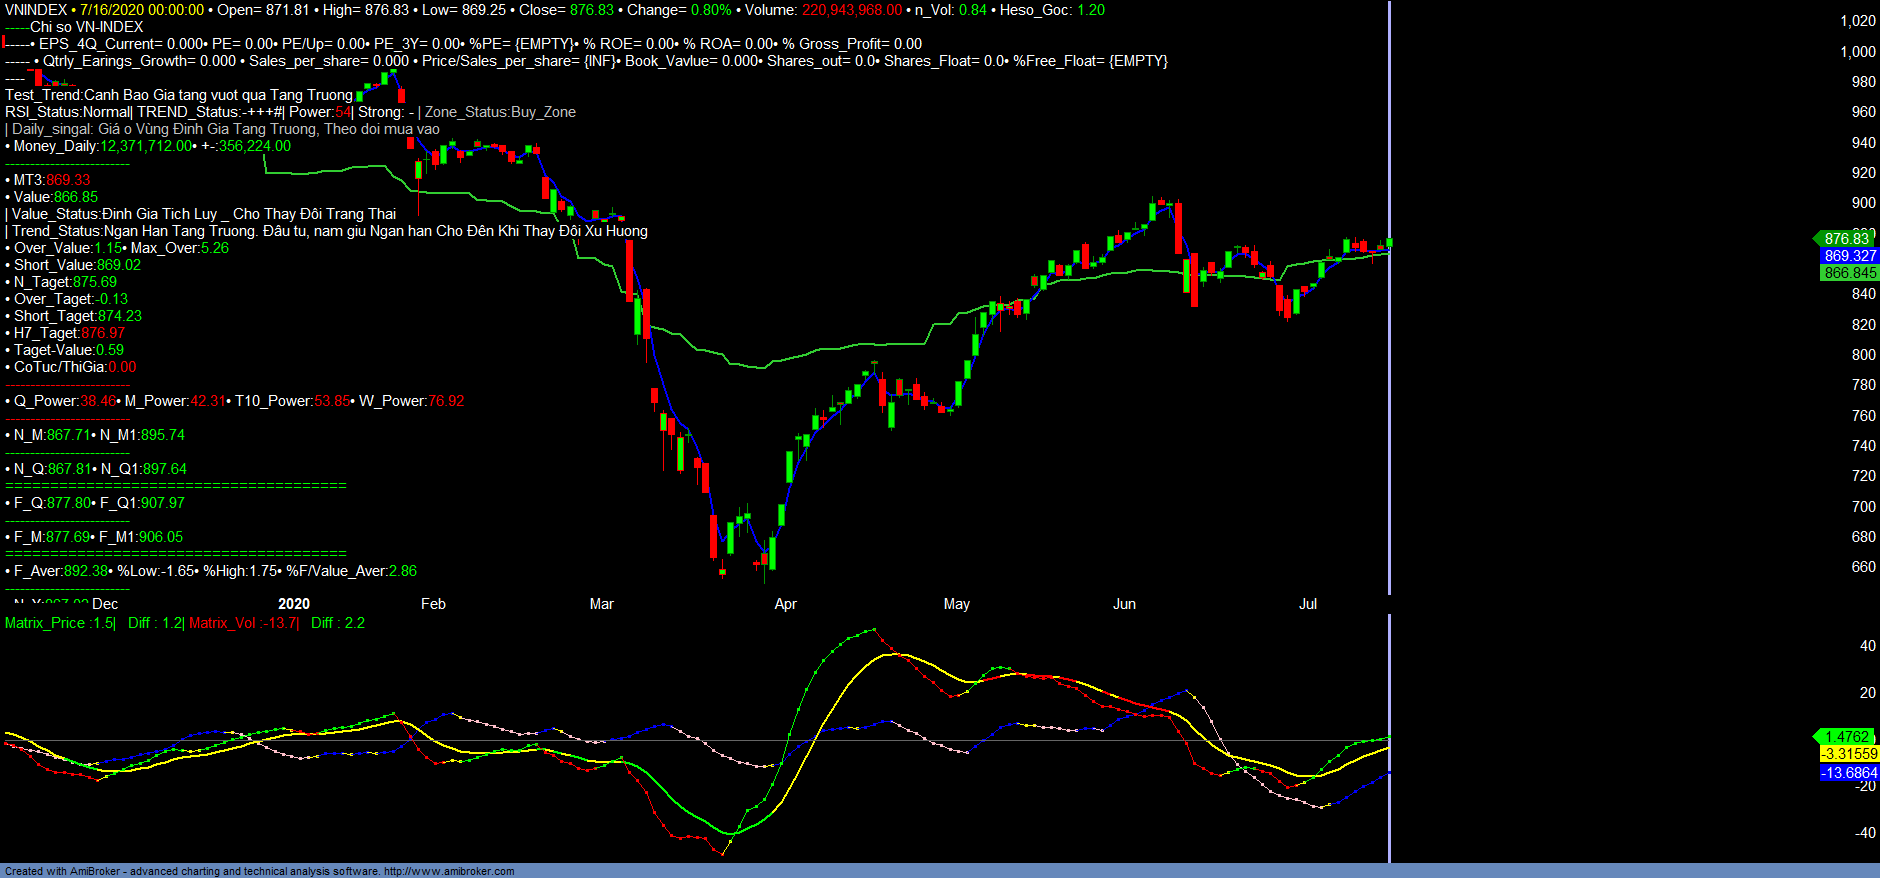This screenshot has width=1880, height=878.
Task: Click the VNINDEX ticker symbol in the title
Action: pyautogui.click(x=36, y=10)
